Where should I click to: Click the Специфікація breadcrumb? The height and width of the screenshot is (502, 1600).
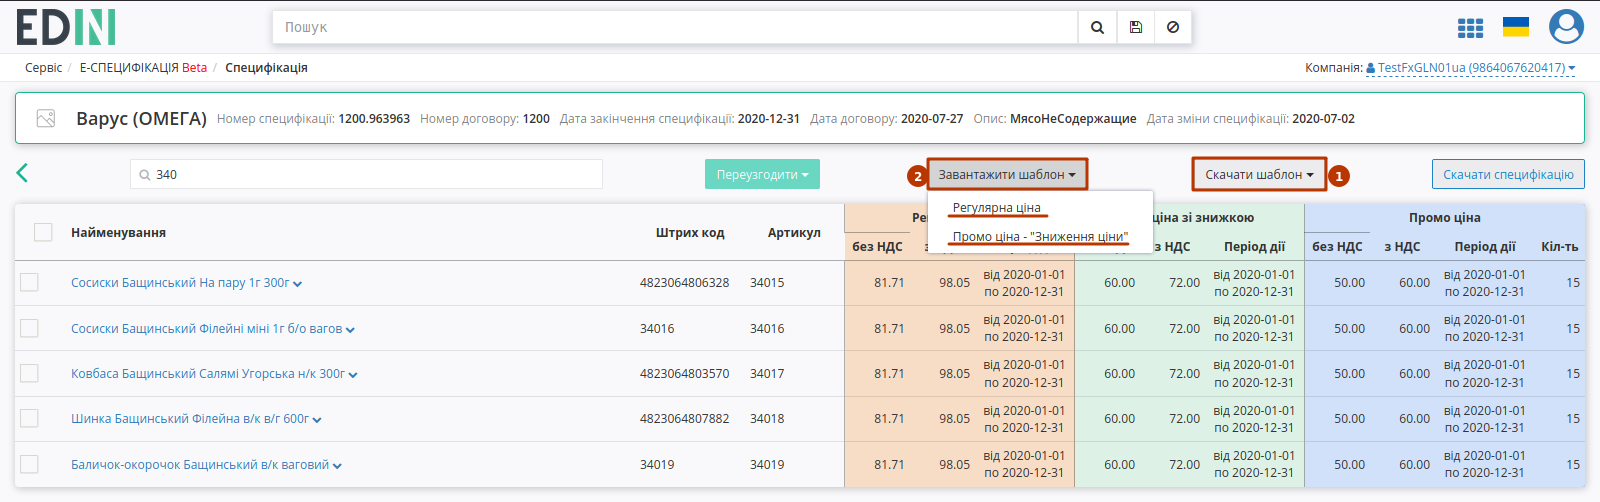pyautogui.click(x=266, y=68)
